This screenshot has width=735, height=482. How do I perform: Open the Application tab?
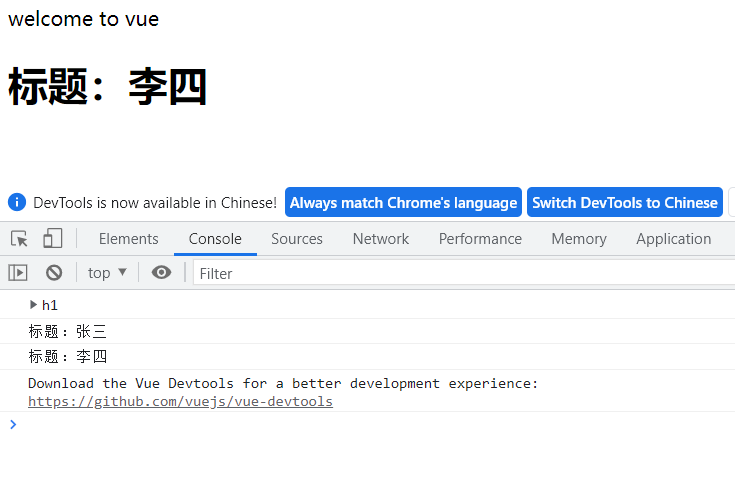coord(673,239)
